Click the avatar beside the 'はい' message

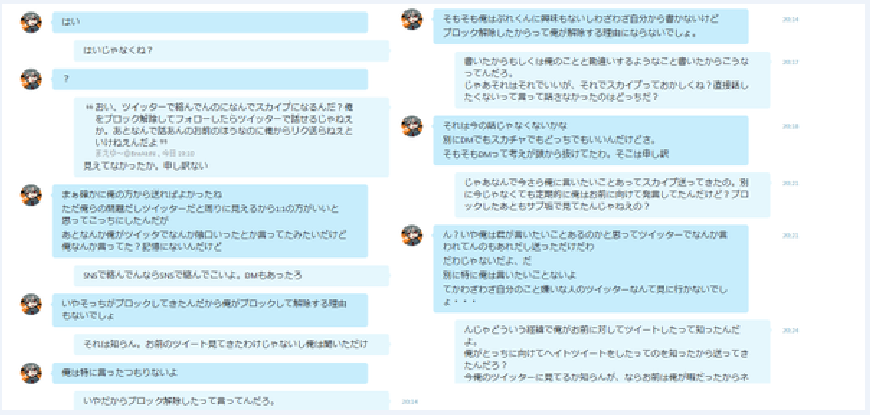coord(31,22)
